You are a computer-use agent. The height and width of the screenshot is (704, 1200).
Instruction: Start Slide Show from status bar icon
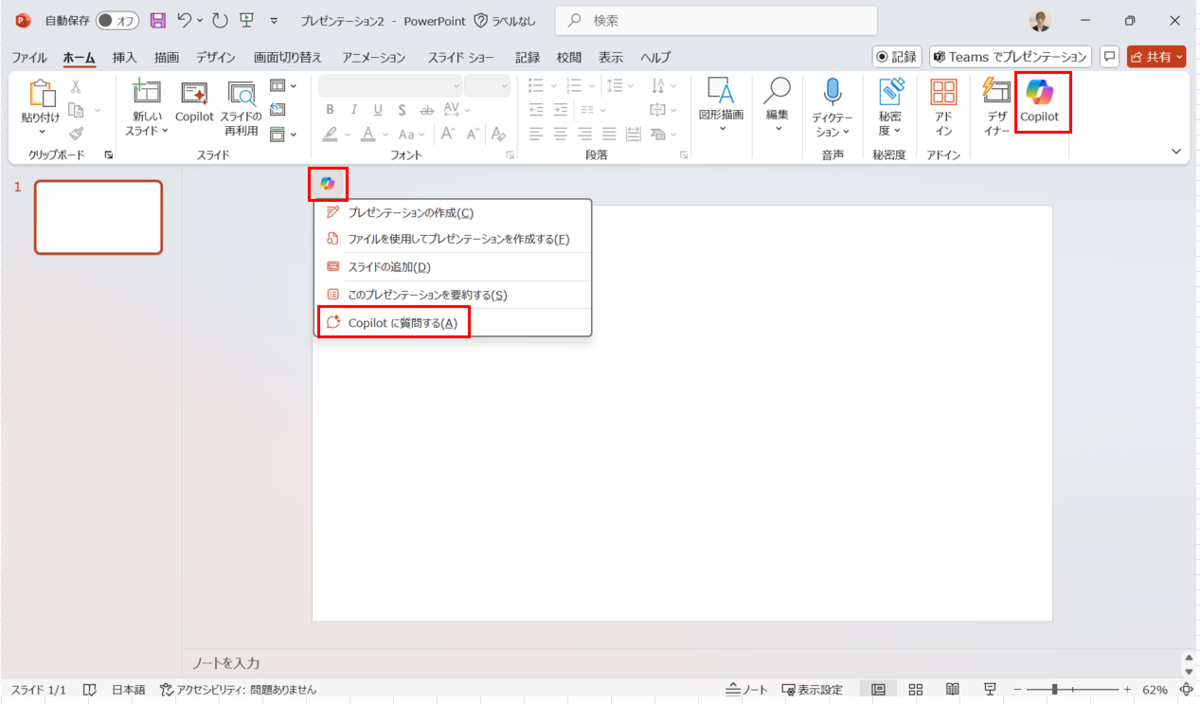[x=989, y=690]
